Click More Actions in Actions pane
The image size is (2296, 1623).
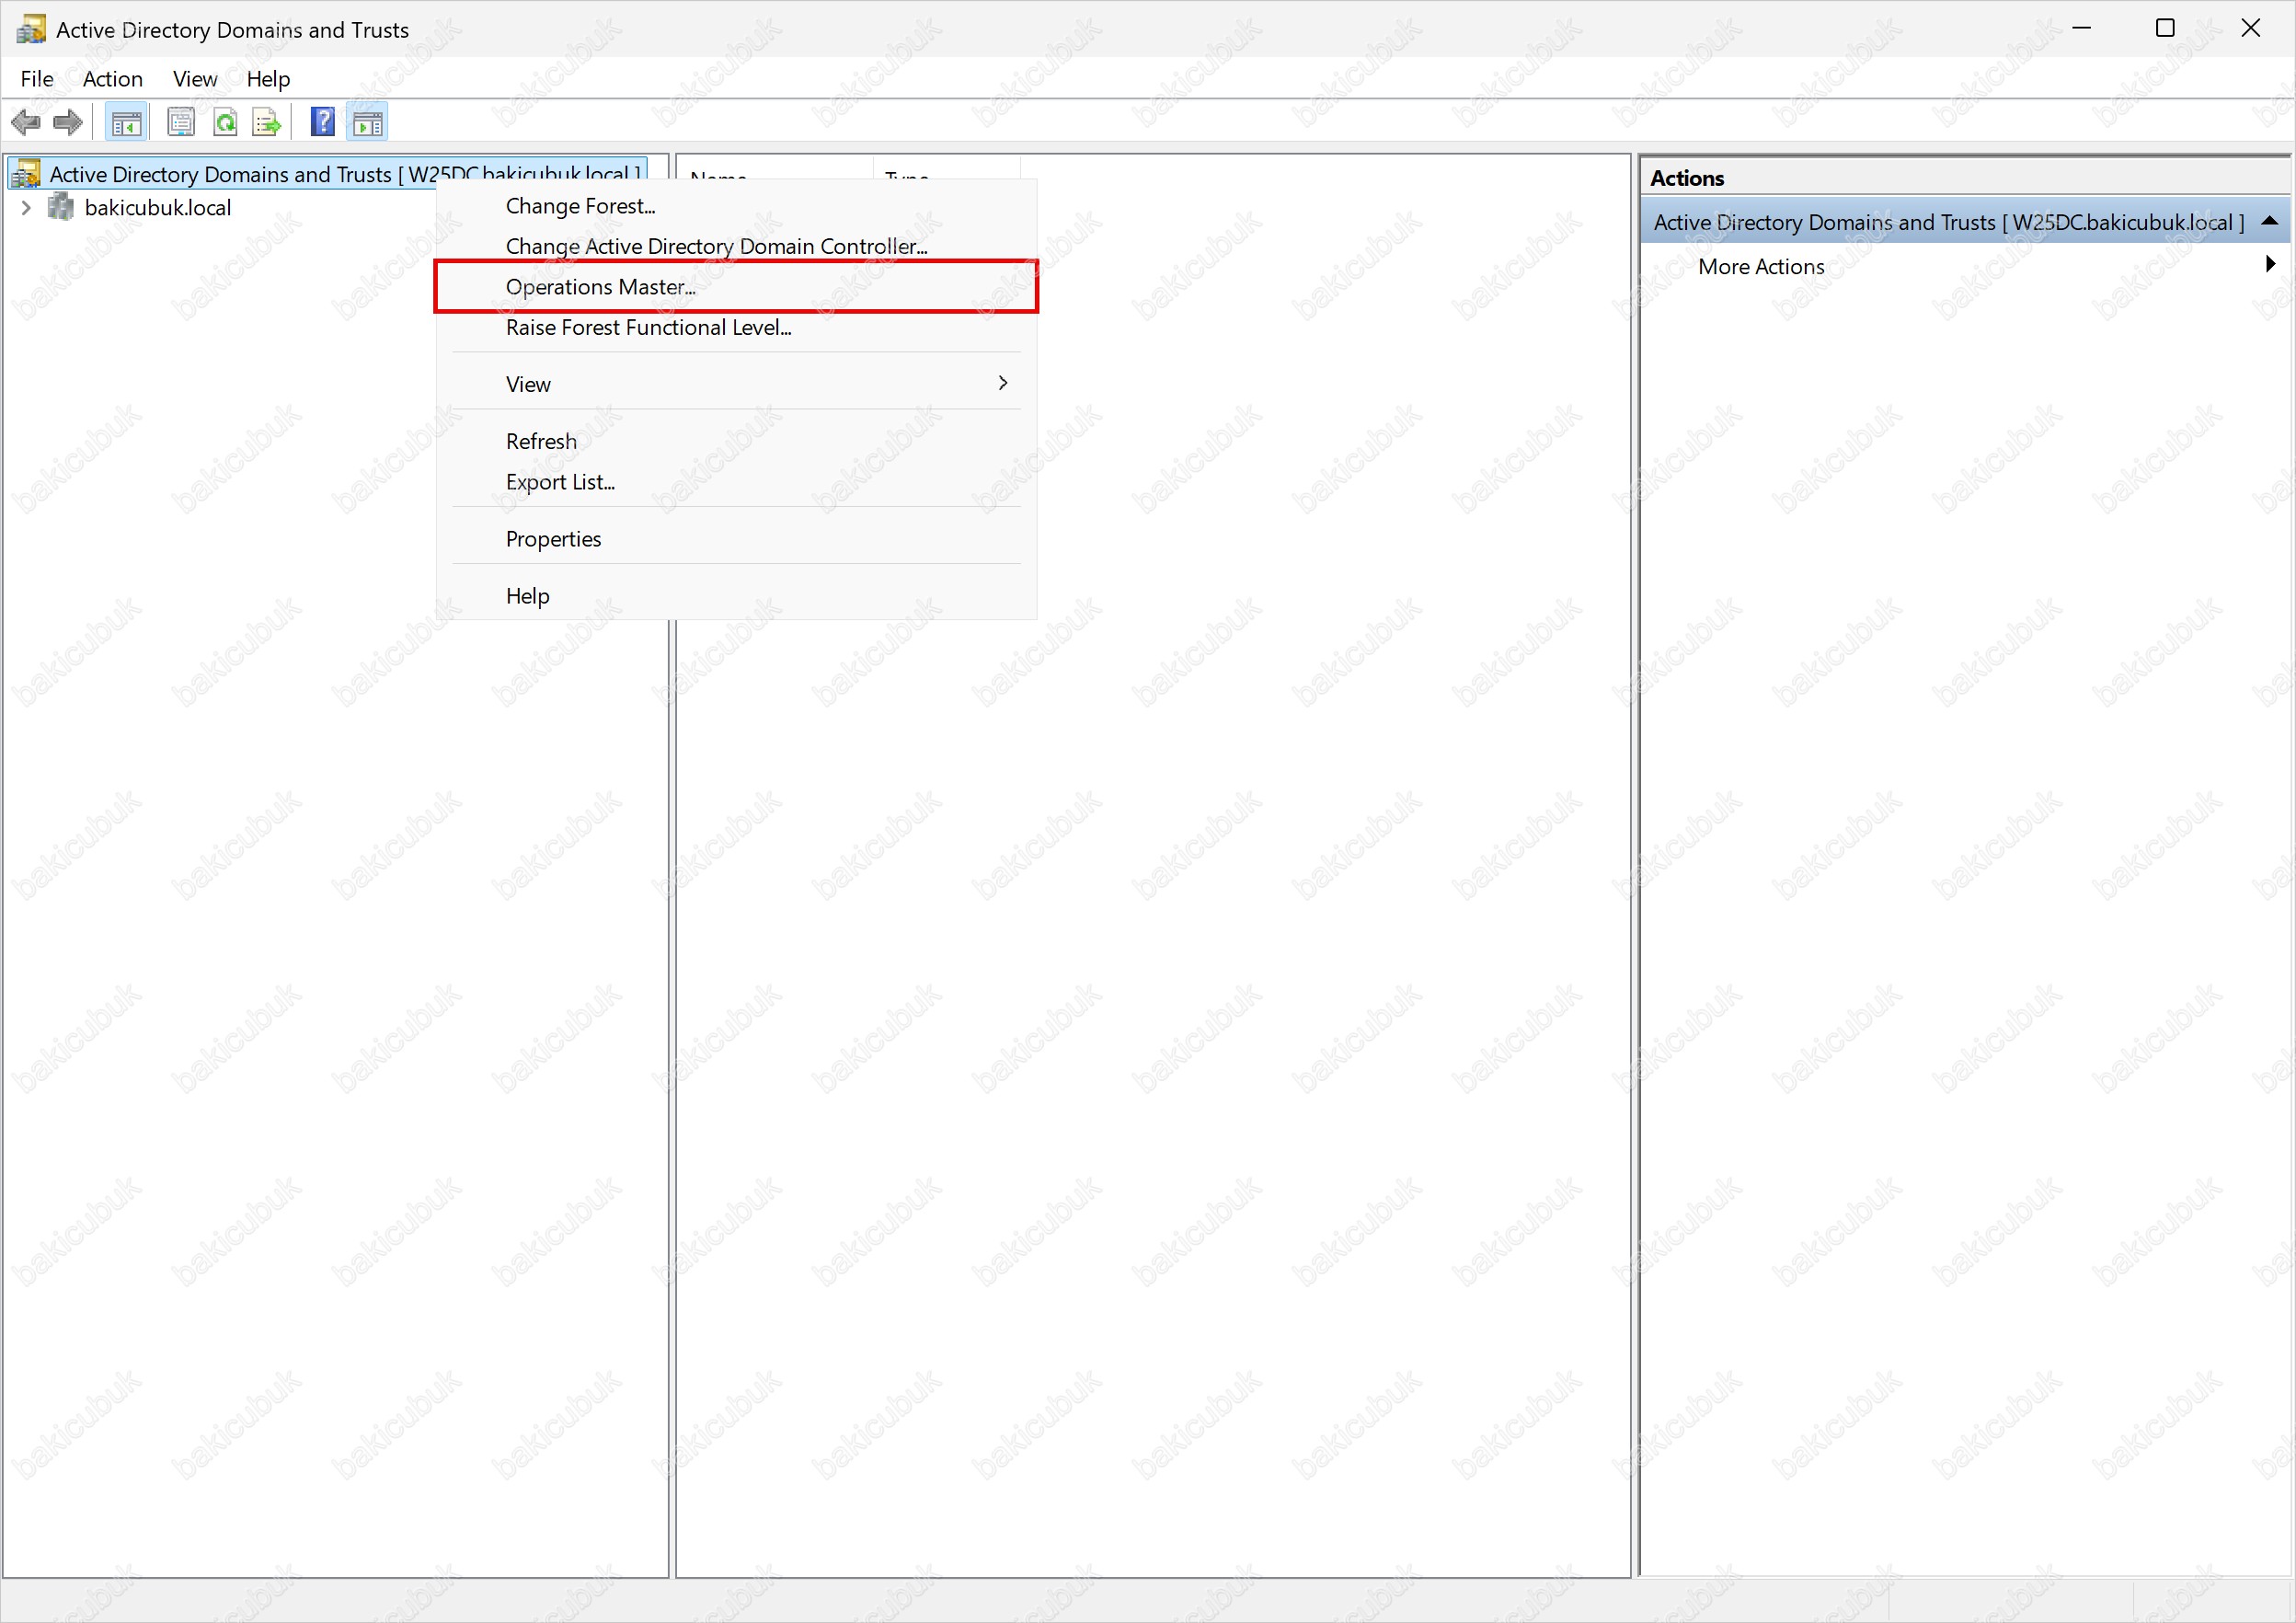click(1761, 266)
